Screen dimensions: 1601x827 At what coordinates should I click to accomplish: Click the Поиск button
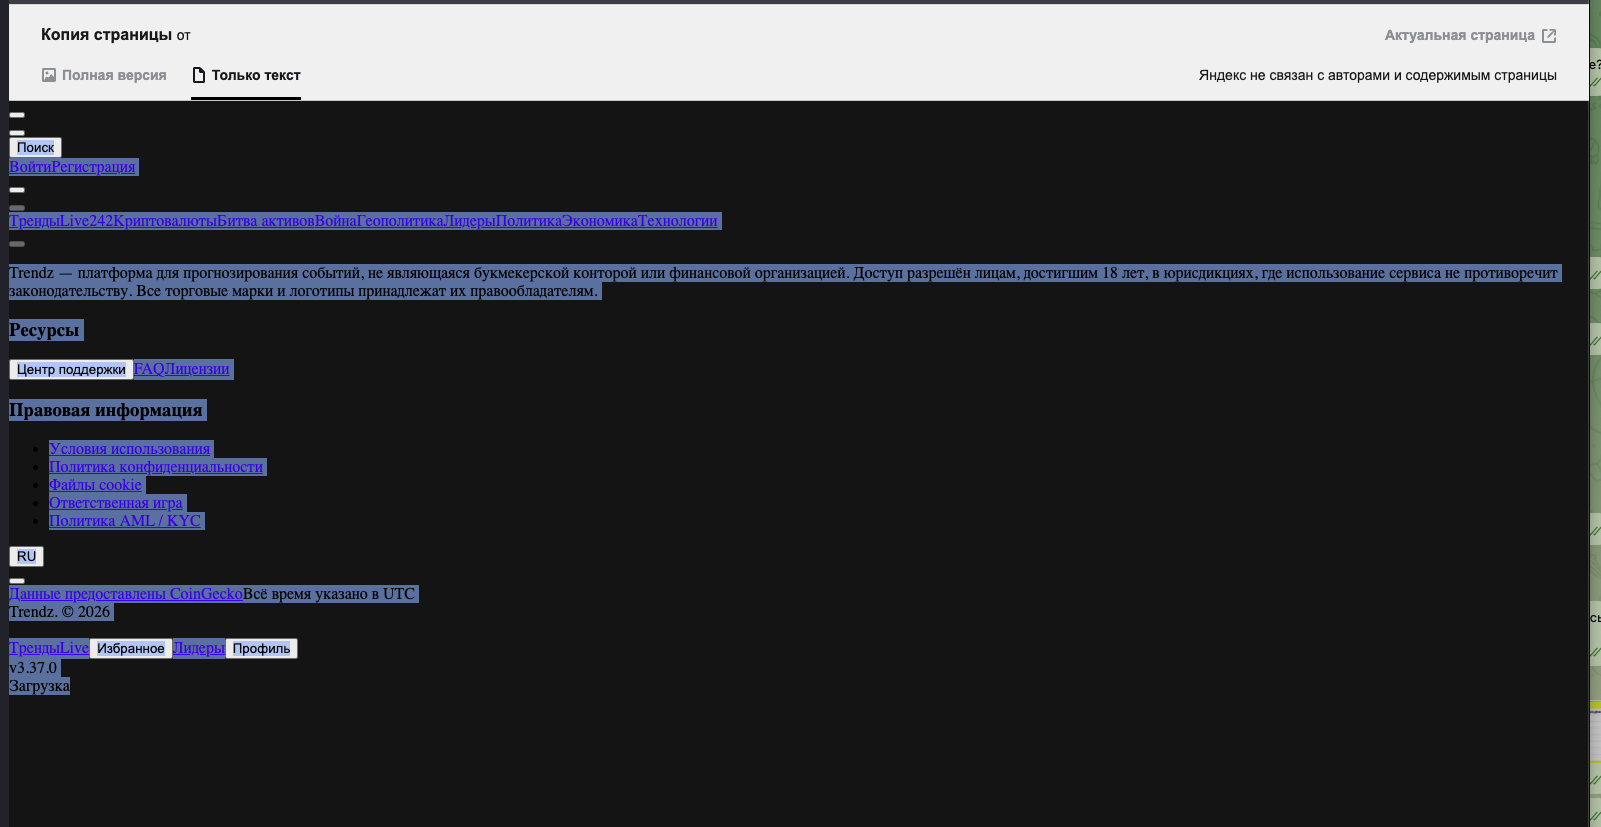[36, 148]
